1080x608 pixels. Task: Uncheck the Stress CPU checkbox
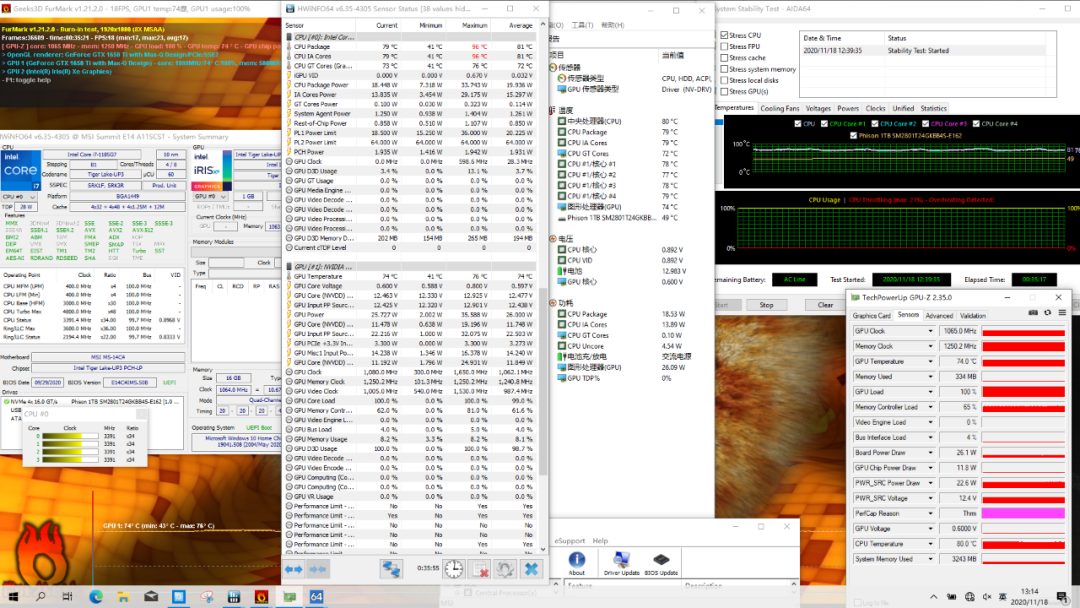724,35
